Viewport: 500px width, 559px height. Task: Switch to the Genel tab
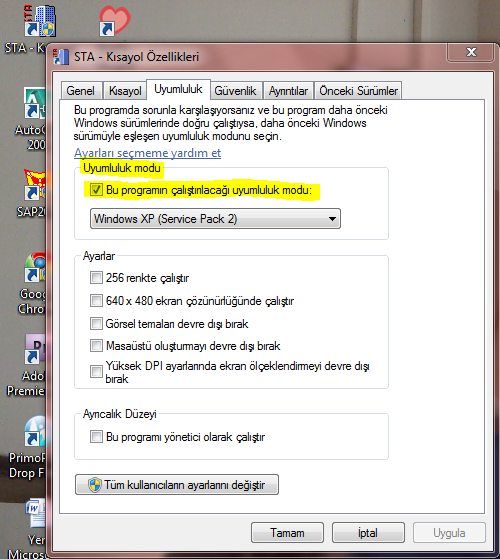(81, 91)
